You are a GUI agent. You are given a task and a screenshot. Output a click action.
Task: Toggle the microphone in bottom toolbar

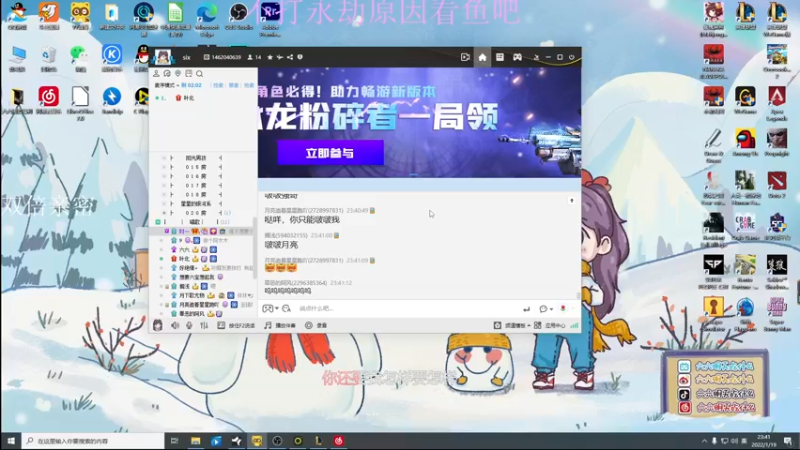(x=189, y=325)
